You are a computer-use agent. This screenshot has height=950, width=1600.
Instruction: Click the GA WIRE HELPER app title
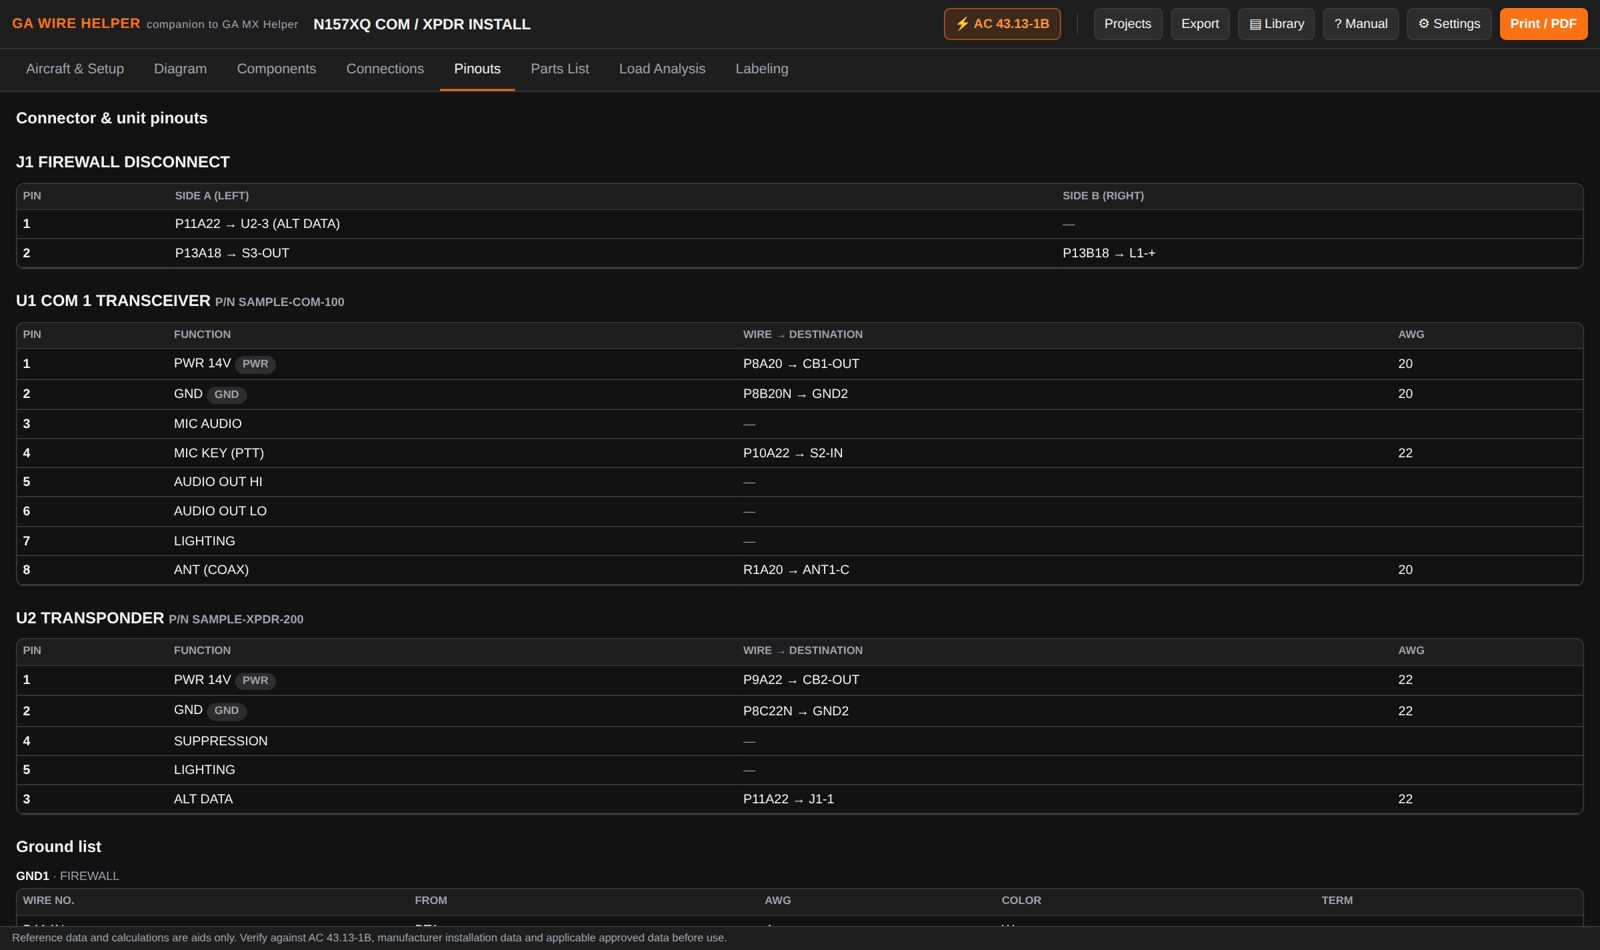click(x=76, y=24)
